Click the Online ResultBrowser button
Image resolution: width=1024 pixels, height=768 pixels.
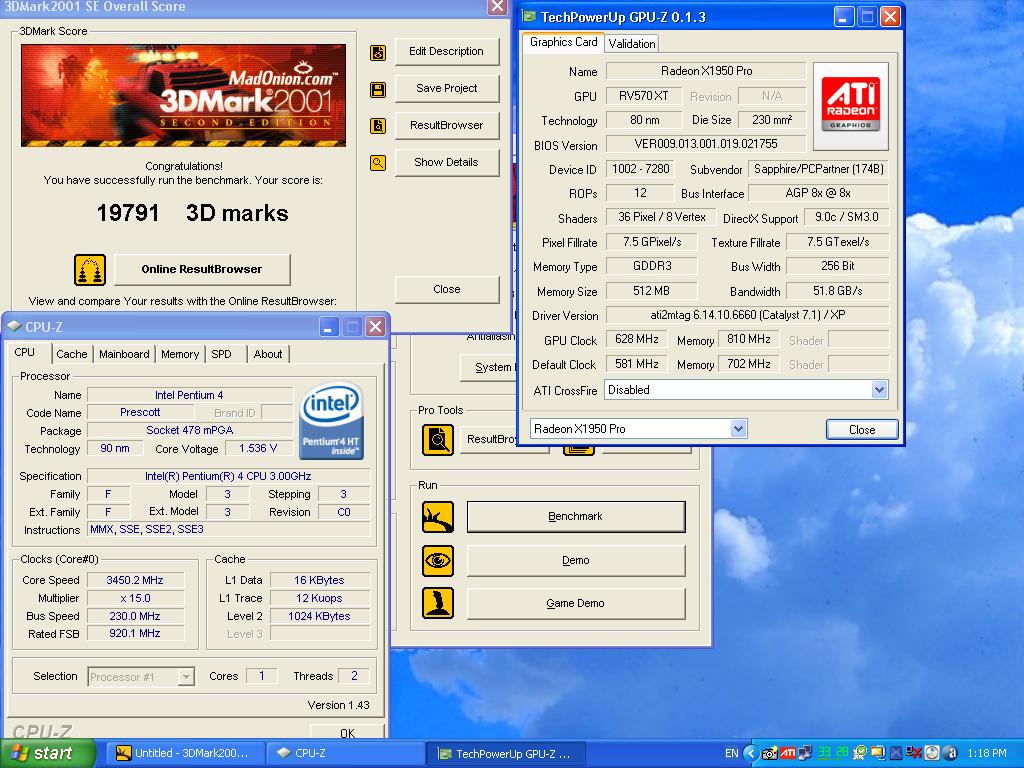[202, 269]
